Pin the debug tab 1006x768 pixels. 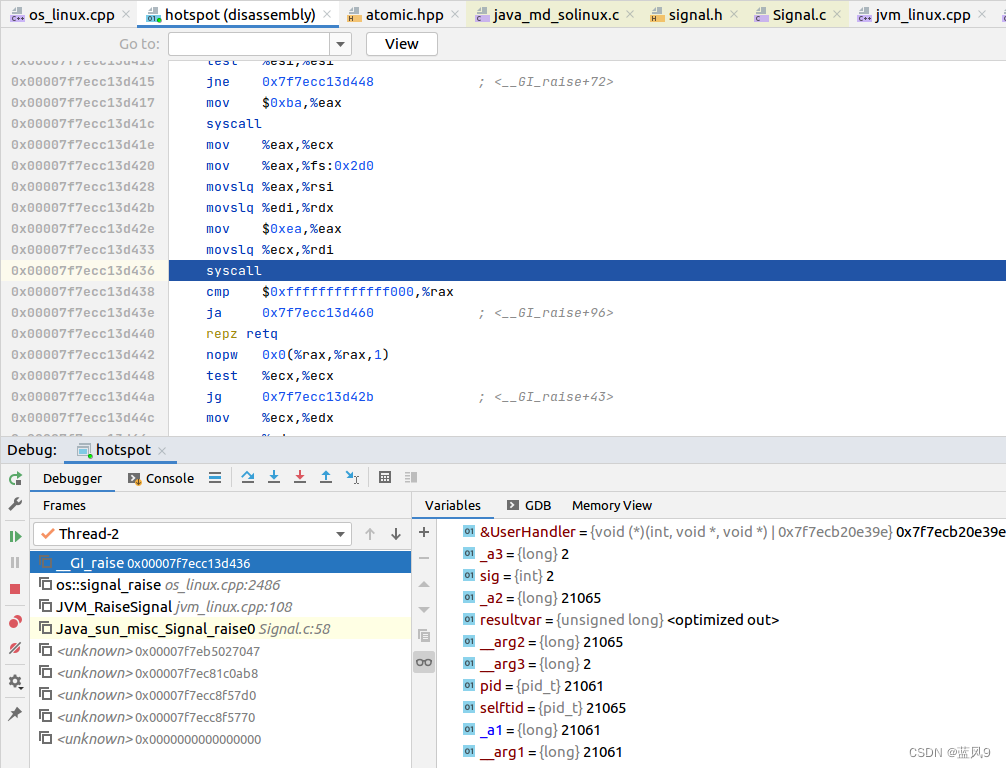(15, 713)
